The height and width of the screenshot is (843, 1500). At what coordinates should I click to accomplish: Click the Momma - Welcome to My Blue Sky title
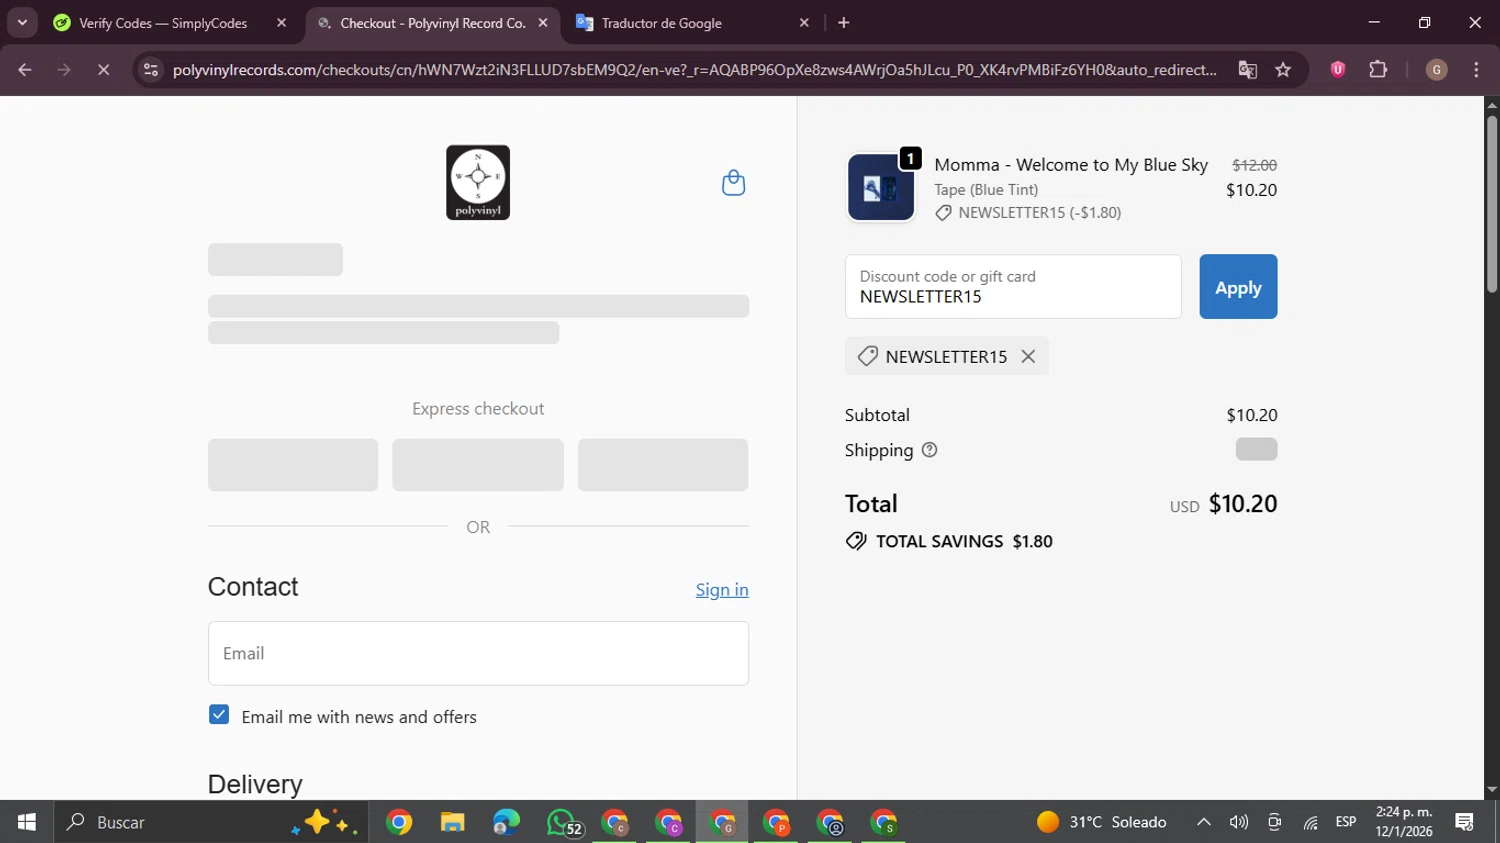coord(1071,165)
